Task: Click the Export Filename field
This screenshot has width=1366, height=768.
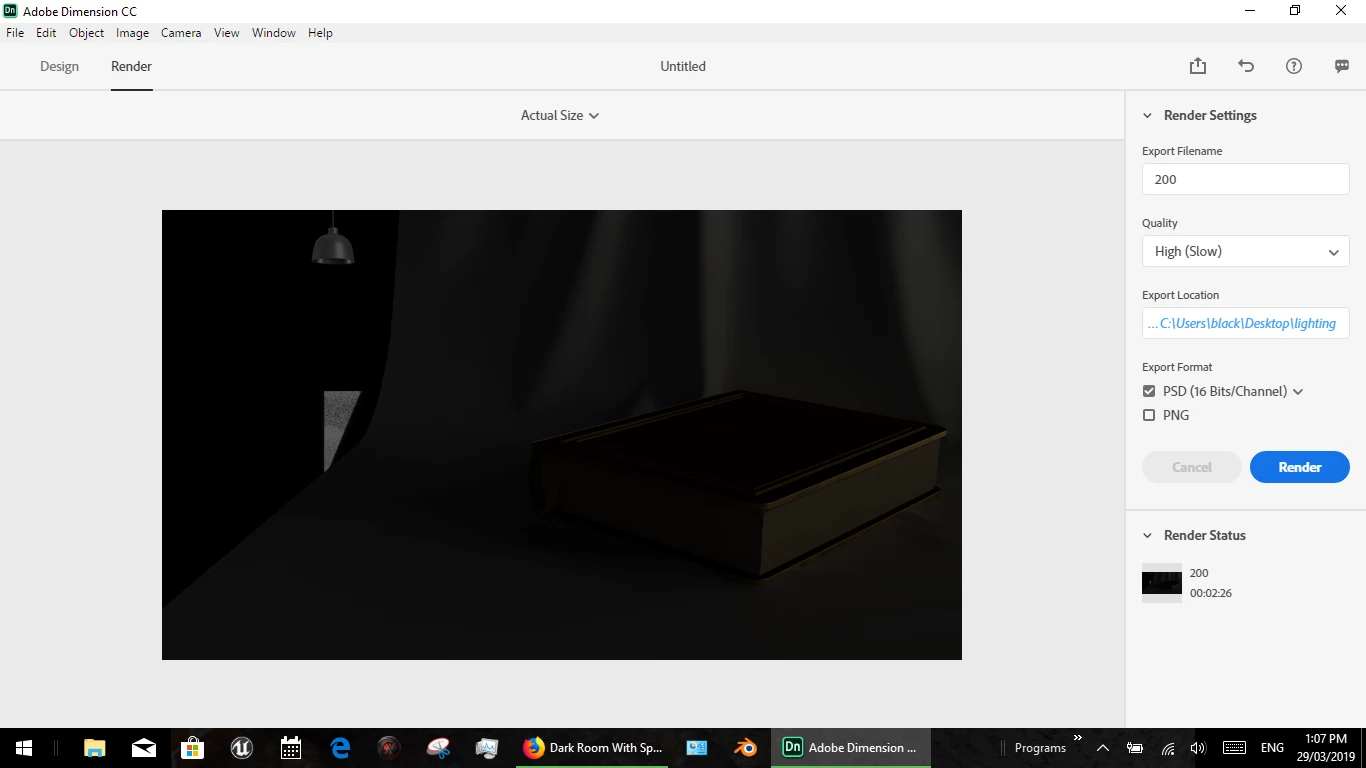Action: [1246, 179]
